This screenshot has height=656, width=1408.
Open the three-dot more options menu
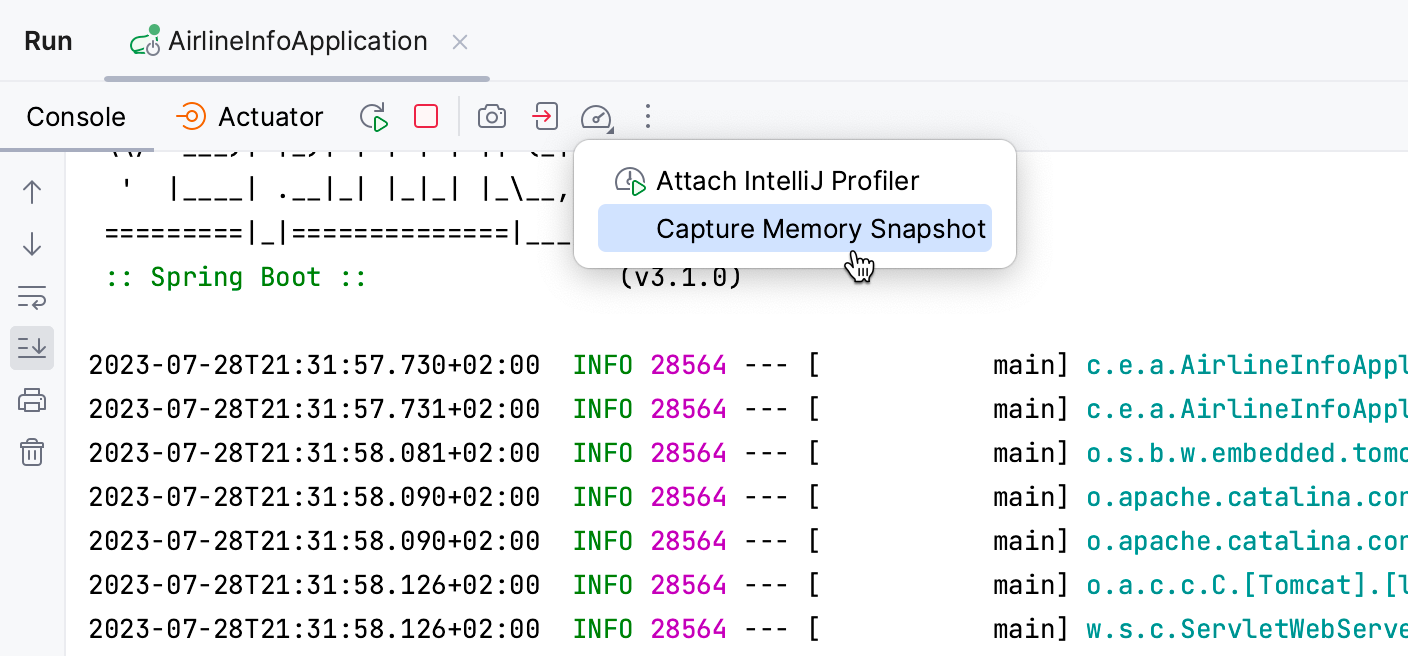pos(648,117)
